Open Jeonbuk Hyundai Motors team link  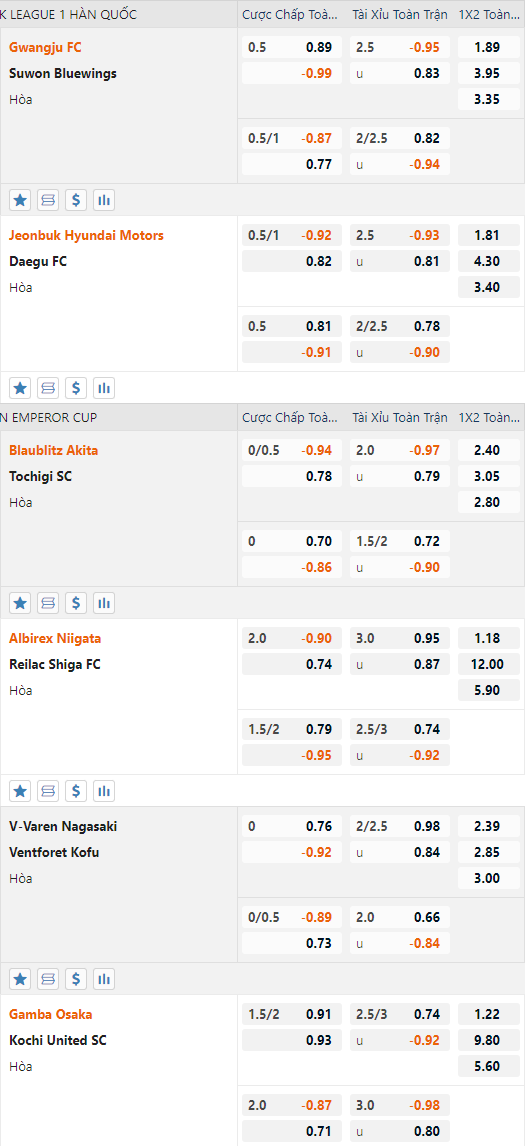point(86,235)
